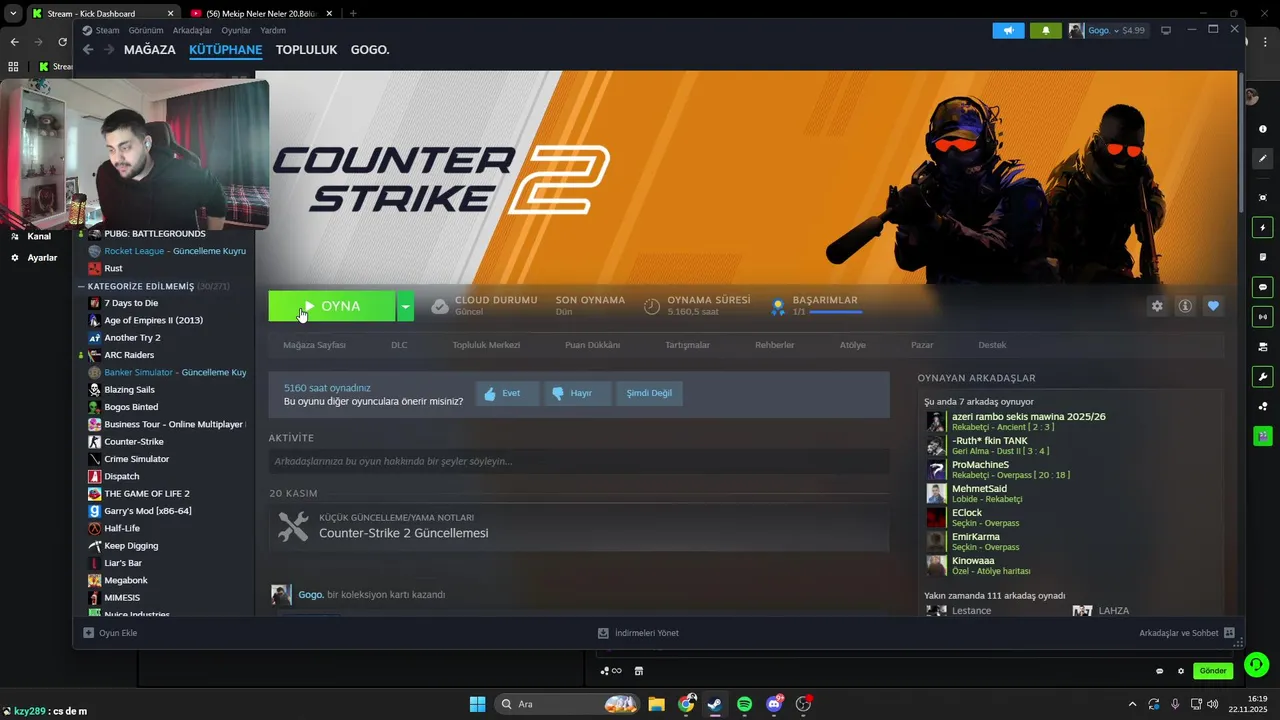This screenshot has width=1280, height=720.
Task: Open the Atölye tab
Action: (852, 345)
